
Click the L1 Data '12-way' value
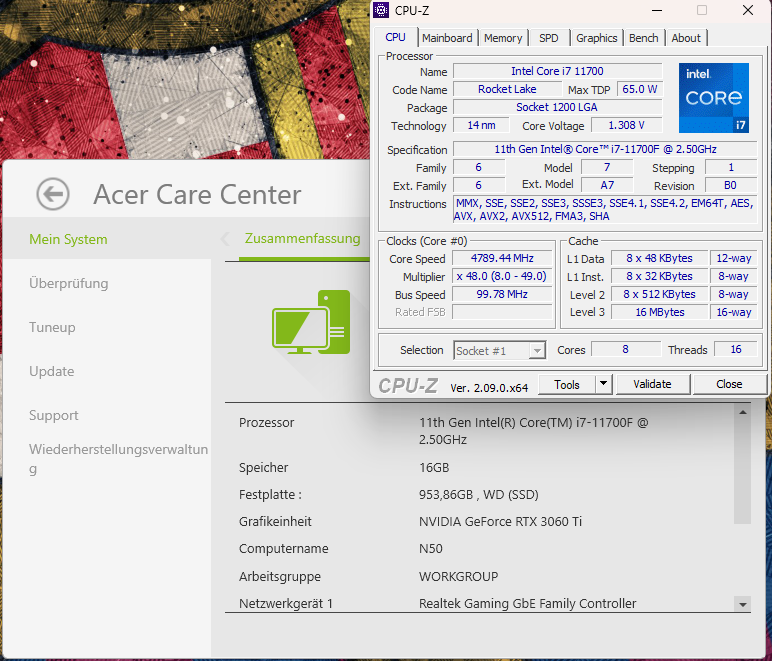pyautogui.click(x=734, y=258)
